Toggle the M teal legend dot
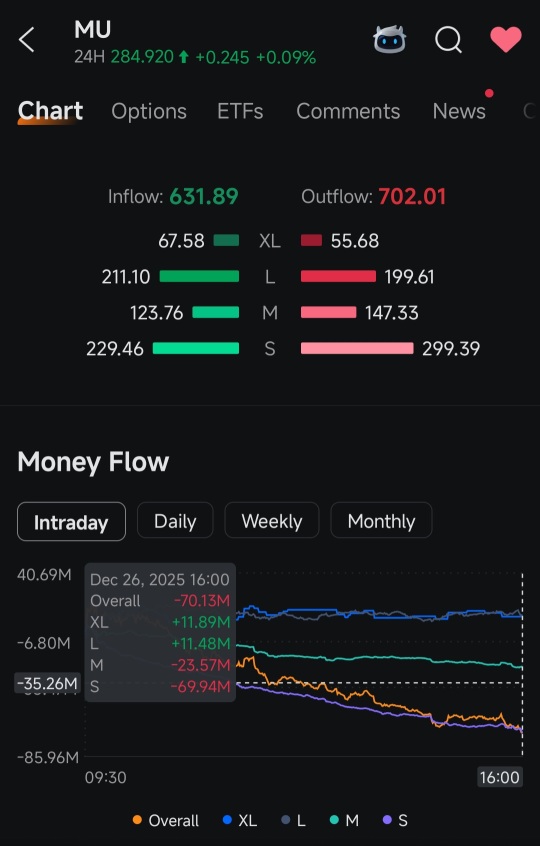Viewport: 540px width, 846px height. tap(334, 820)
